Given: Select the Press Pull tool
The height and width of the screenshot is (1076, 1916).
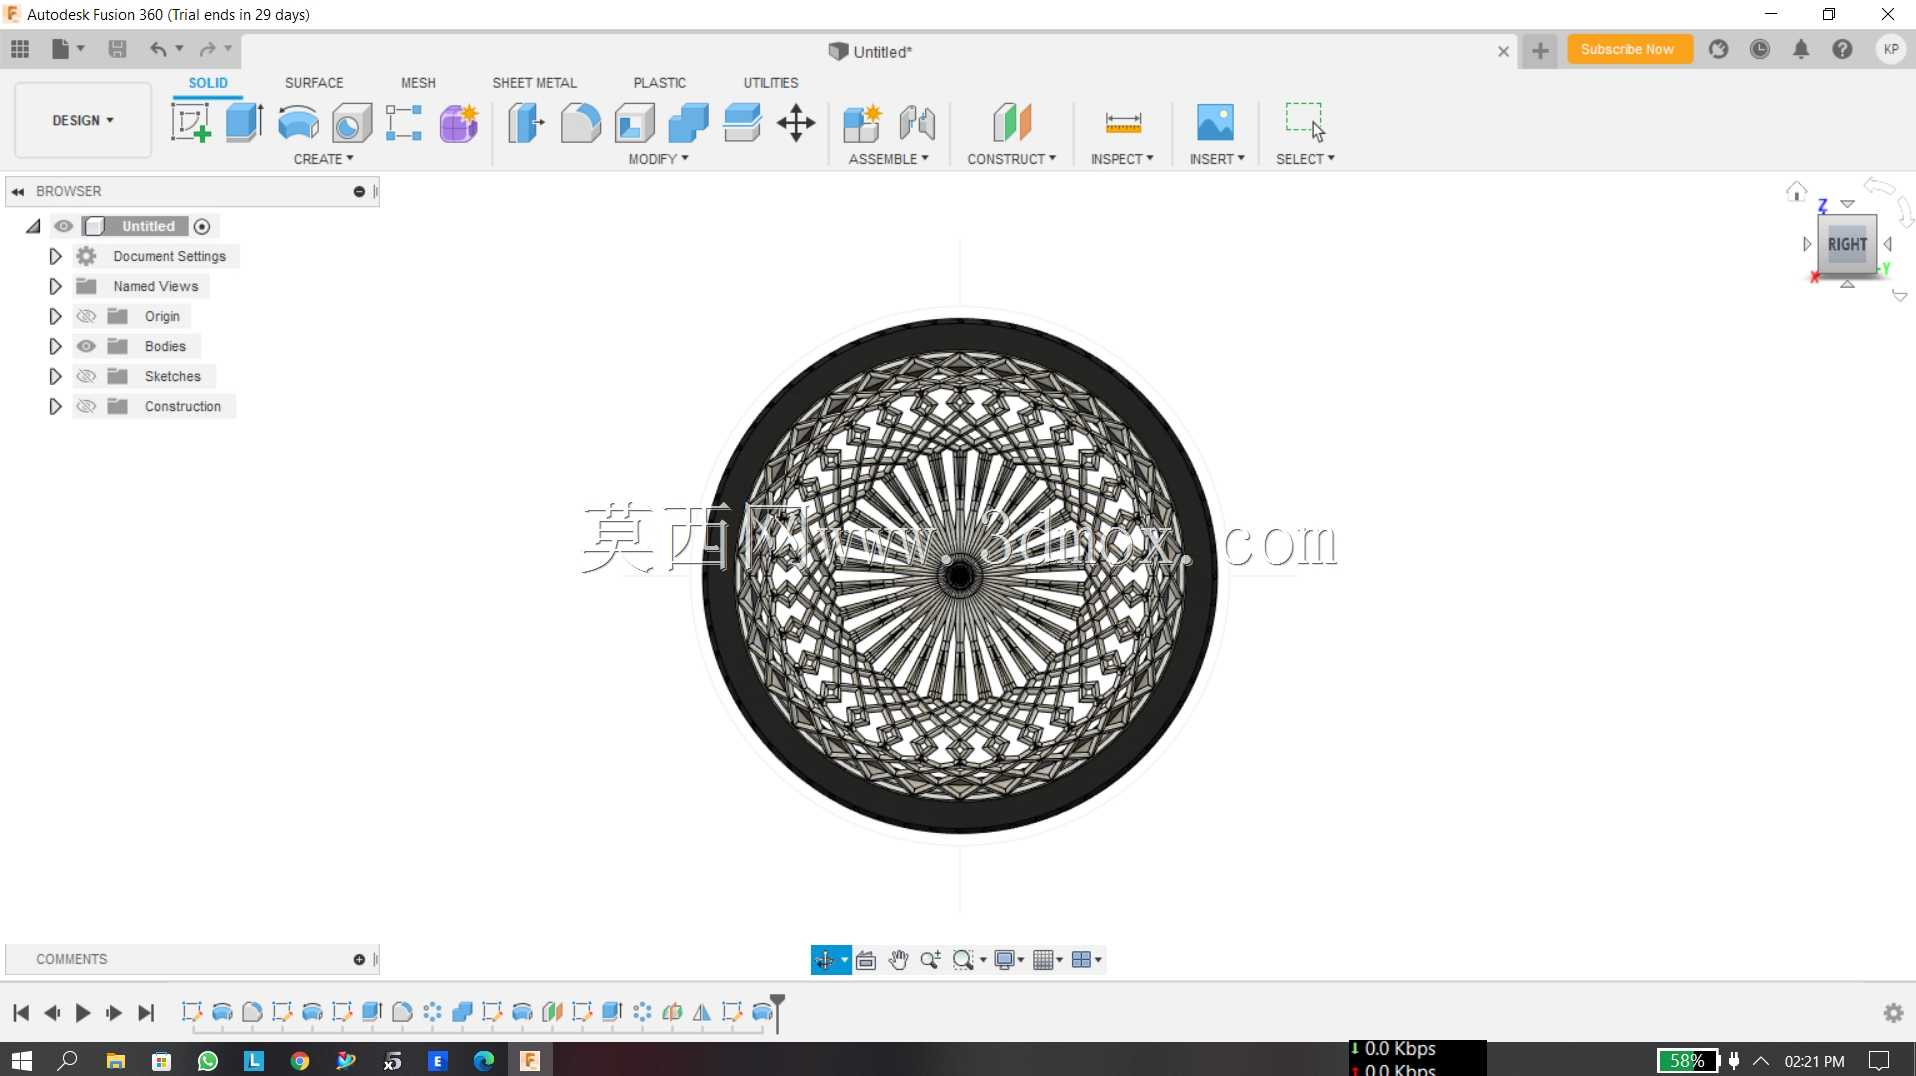Looking at the screenshot, I should click(526, 123).
